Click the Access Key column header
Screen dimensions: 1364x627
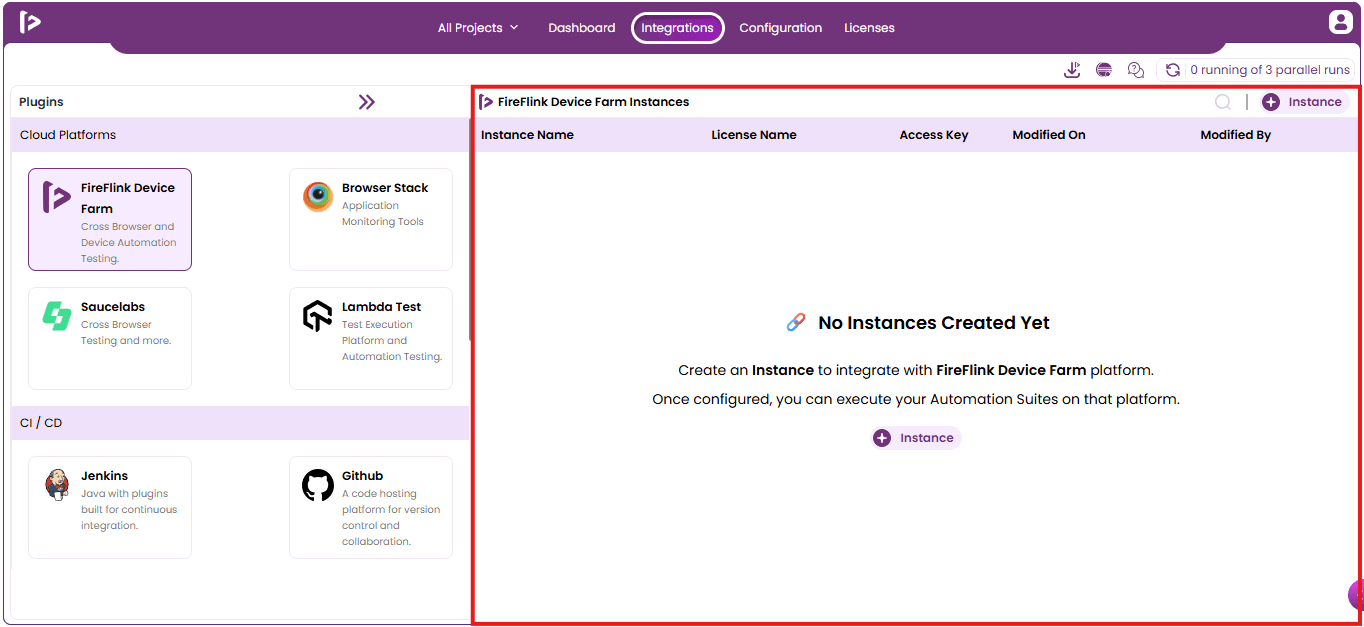934,135
